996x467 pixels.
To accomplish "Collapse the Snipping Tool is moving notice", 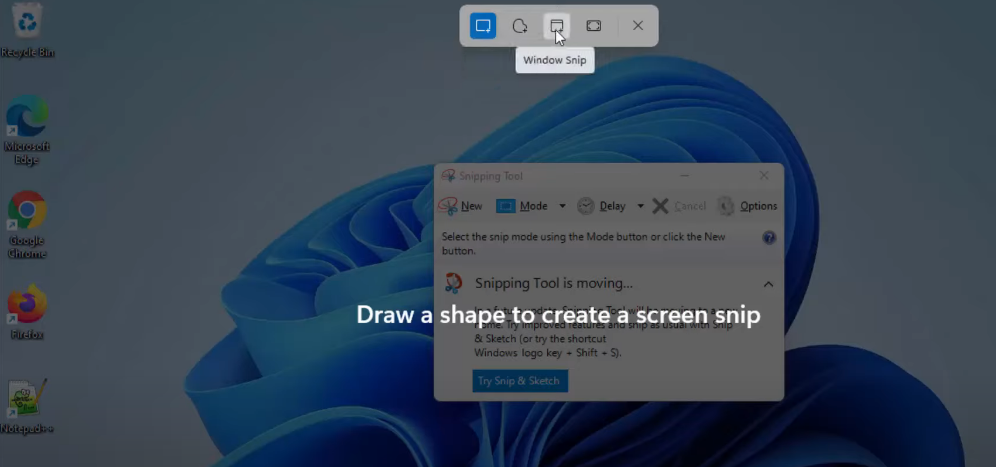I will coord(768,284).
